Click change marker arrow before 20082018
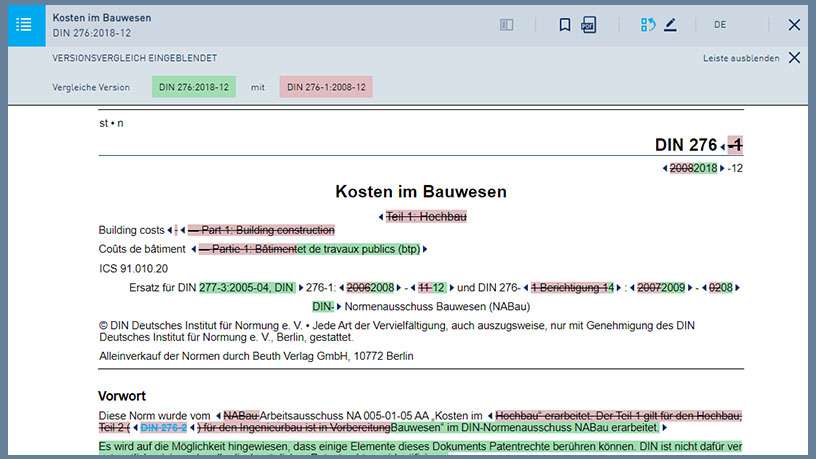This screenshot has width=816, height=459. 665,168
